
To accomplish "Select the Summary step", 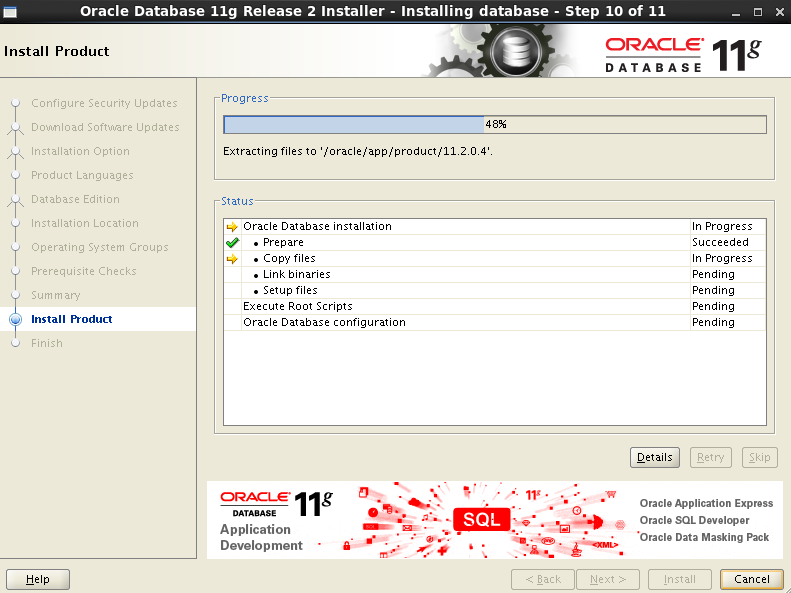I will [55, 295].
